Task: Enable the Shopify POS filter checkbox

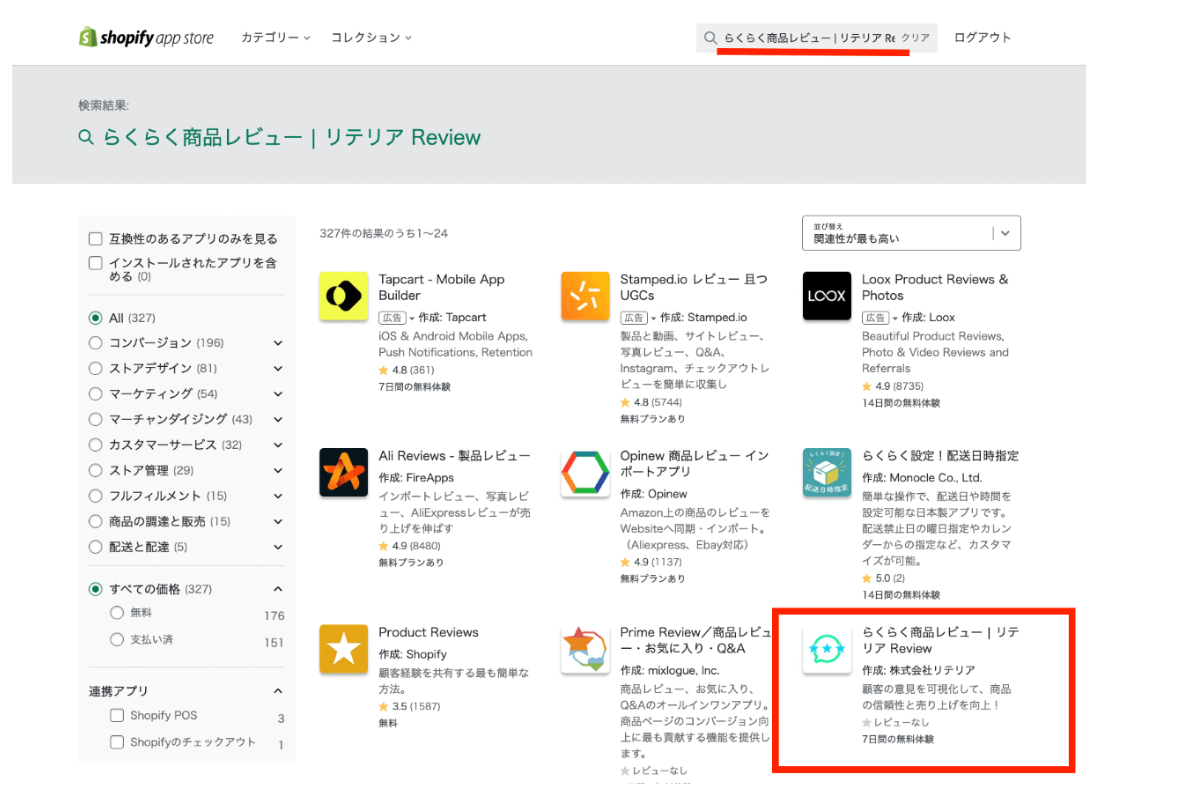Action: (x=120, y=715)
